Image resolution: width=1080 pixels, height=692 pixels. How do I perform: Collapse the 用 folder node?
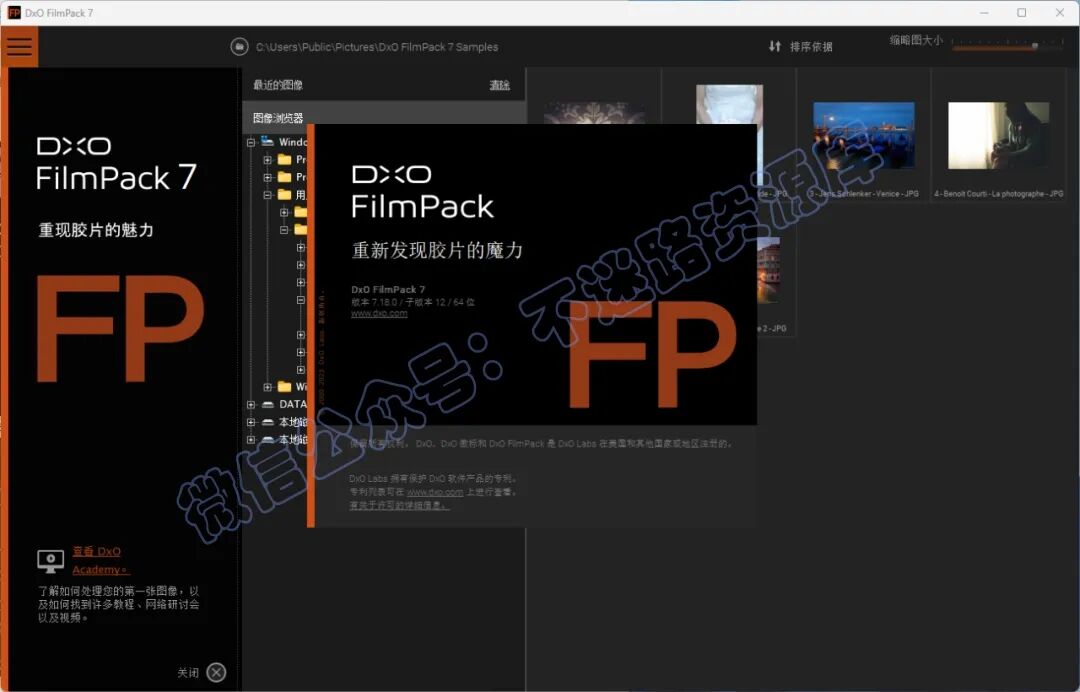(x=267, y=195)
